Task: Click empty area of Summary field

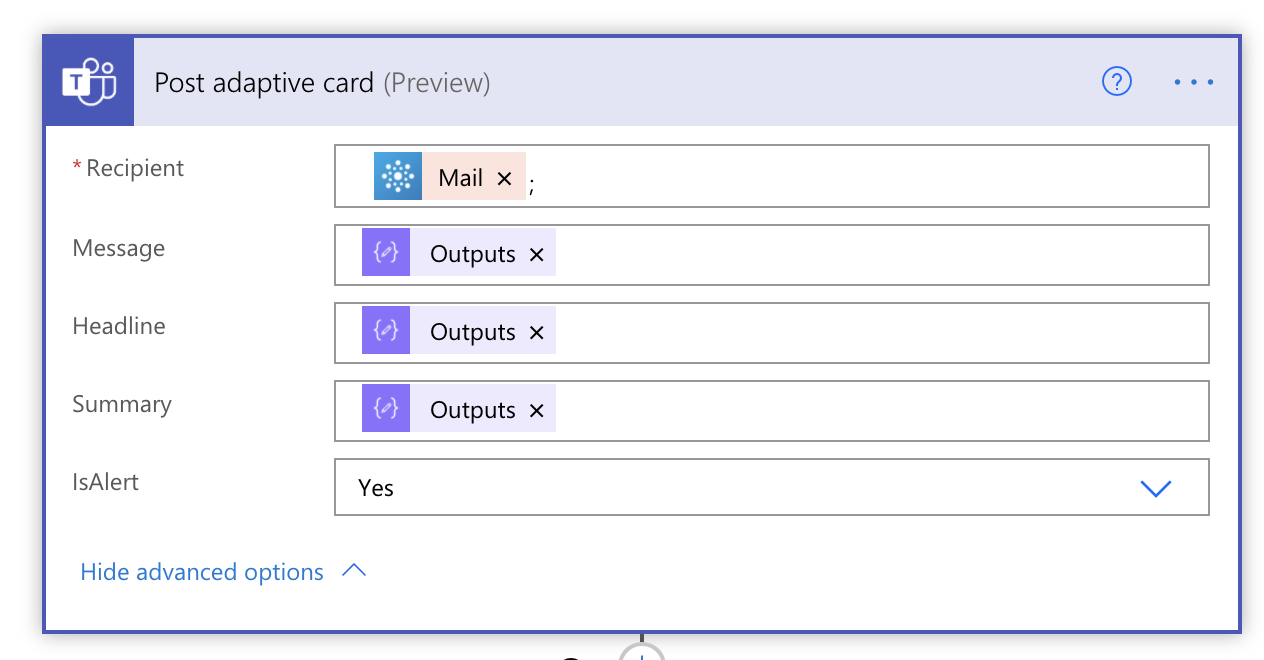Action: pyautogui.click(x=880, y=411)
